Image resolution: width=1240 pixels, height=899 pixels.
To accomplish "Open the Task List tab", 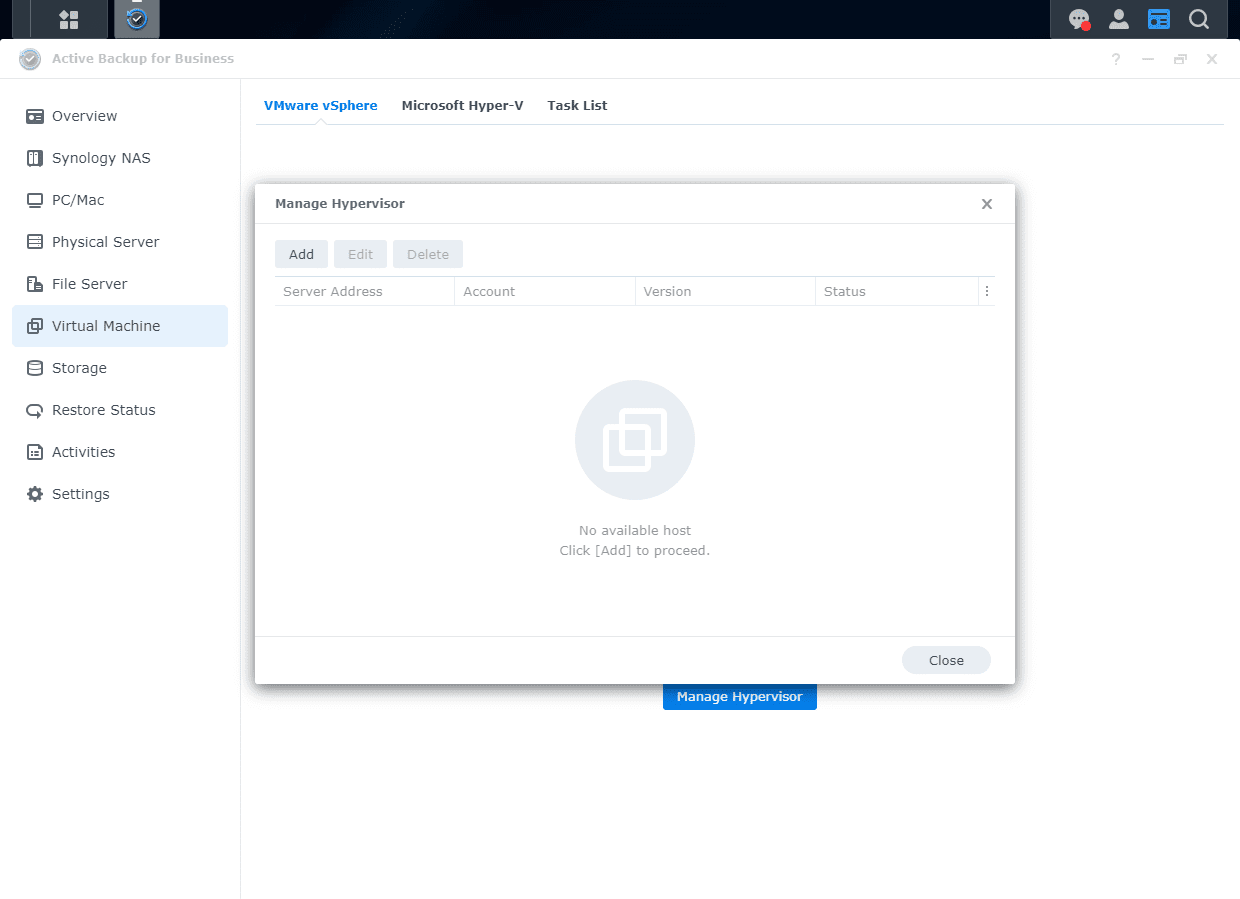I will (577, 105).
